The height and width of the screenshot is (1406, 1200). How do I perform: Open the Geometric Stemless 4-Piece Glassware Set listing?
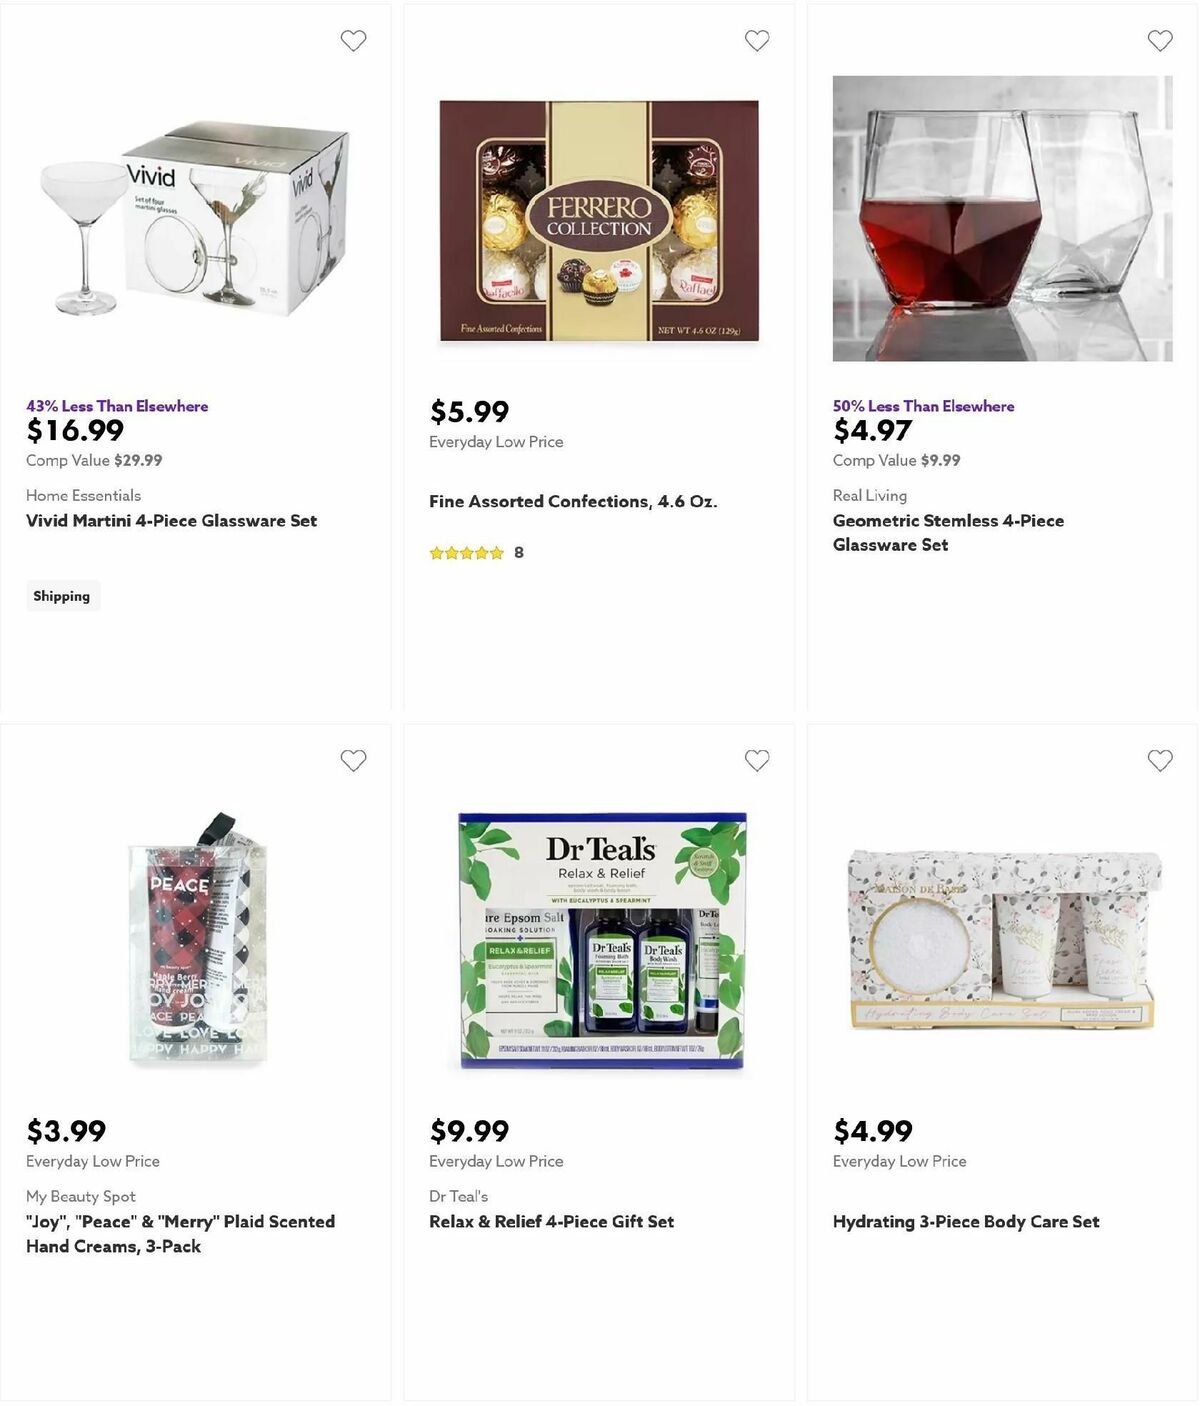948,532
